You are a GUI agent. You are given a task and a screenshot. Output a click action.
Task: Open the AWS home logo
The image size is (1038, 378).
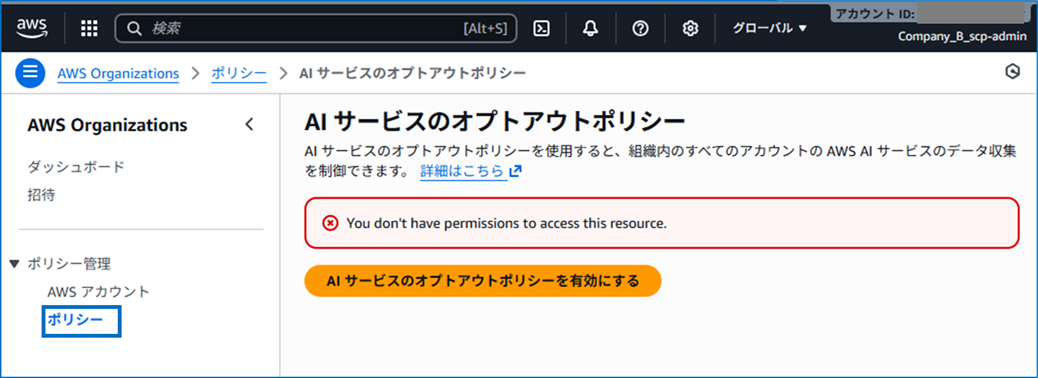click(x=32, y=27)
